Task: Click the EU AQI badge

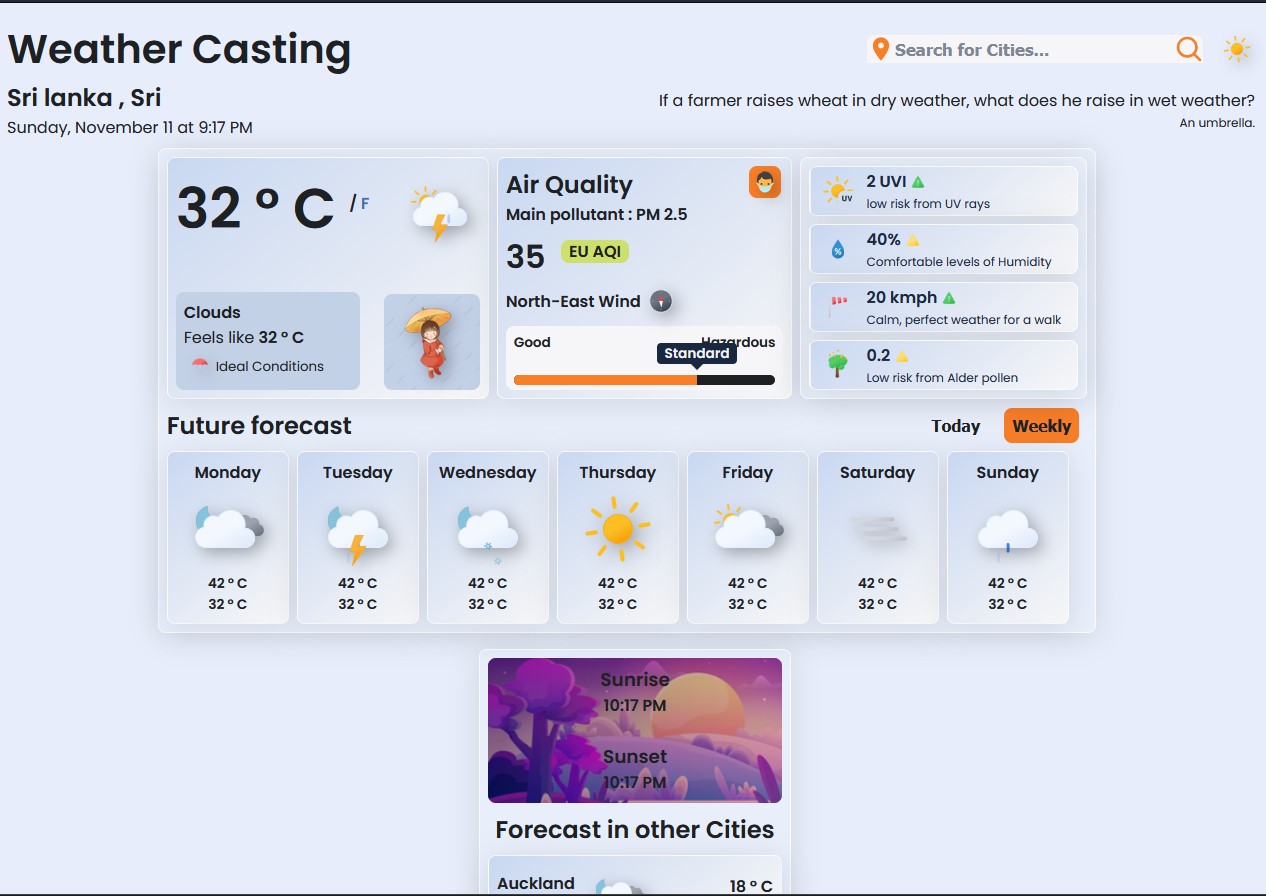Action: (594, 252)
